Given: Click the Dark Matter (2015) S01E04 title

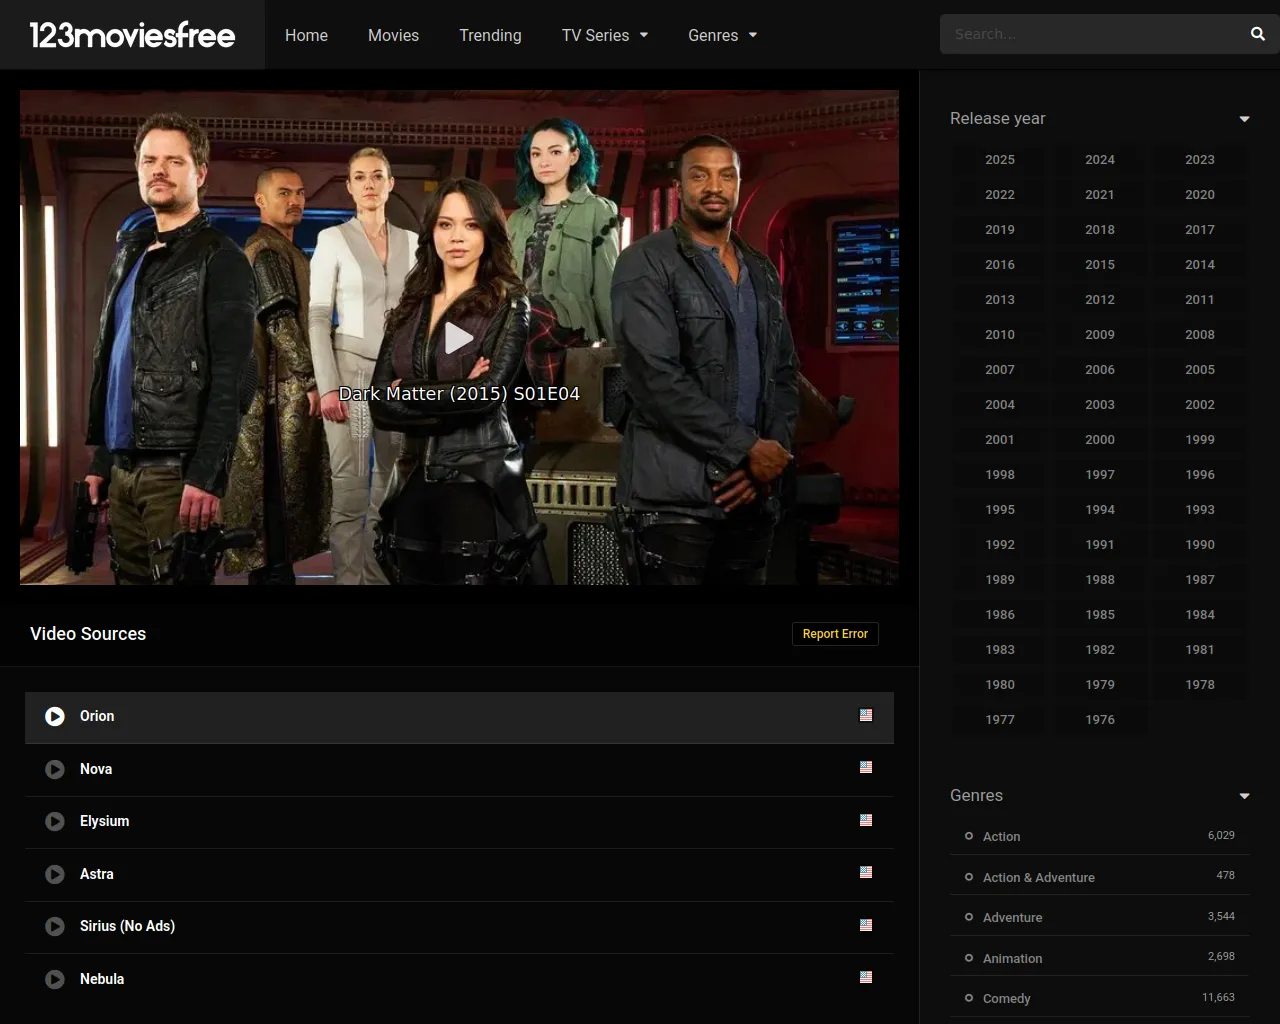Looking at the screenshot, I should (x=459, y=394).
